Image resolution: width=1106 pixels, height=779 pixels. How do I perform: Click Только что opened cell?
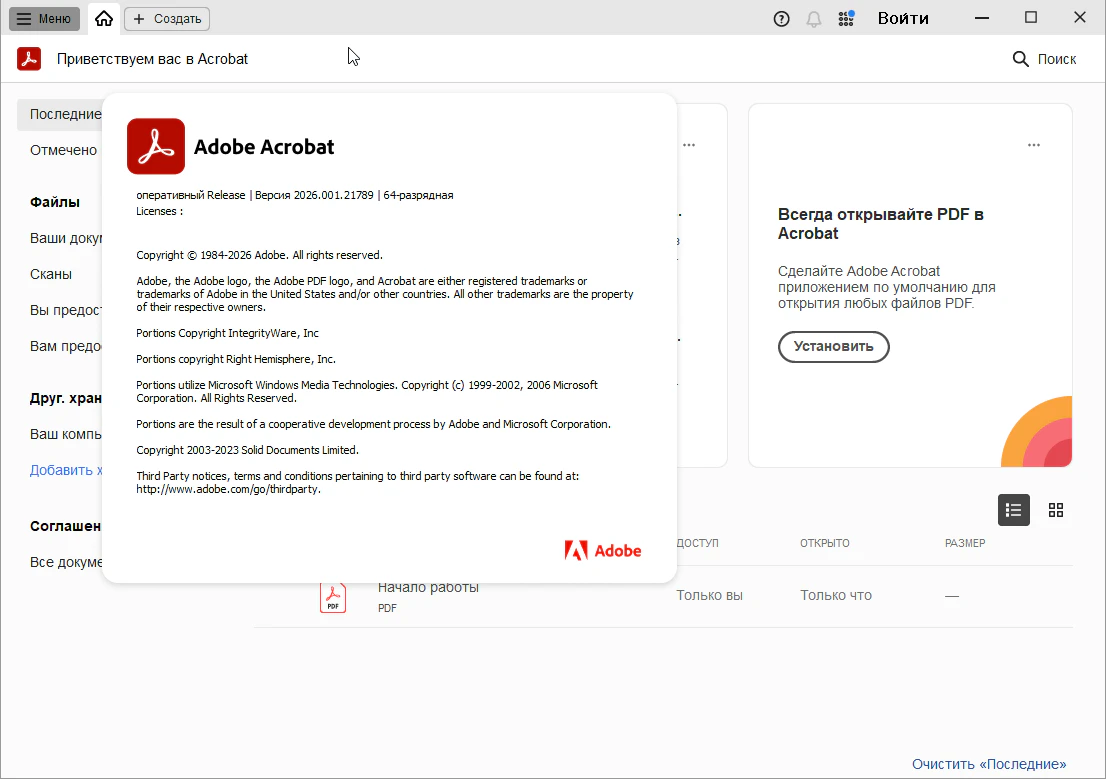click(x=836, y=596)
